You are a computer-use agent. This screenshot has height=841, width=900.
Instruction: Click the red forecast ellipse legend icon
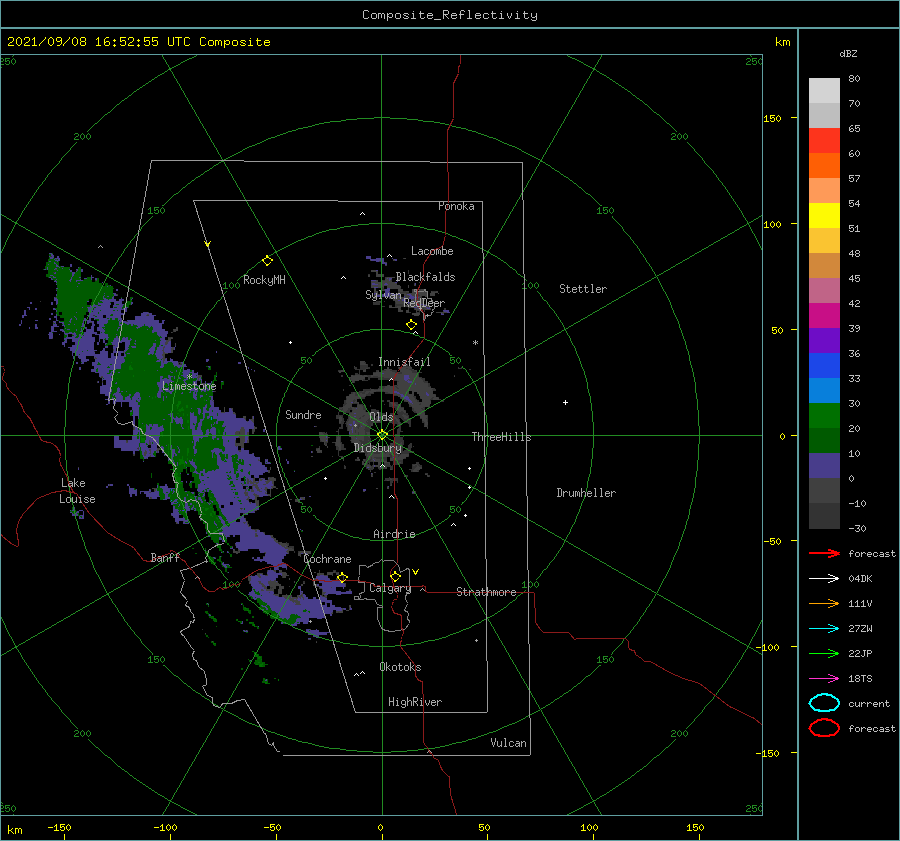coord(824,728)
